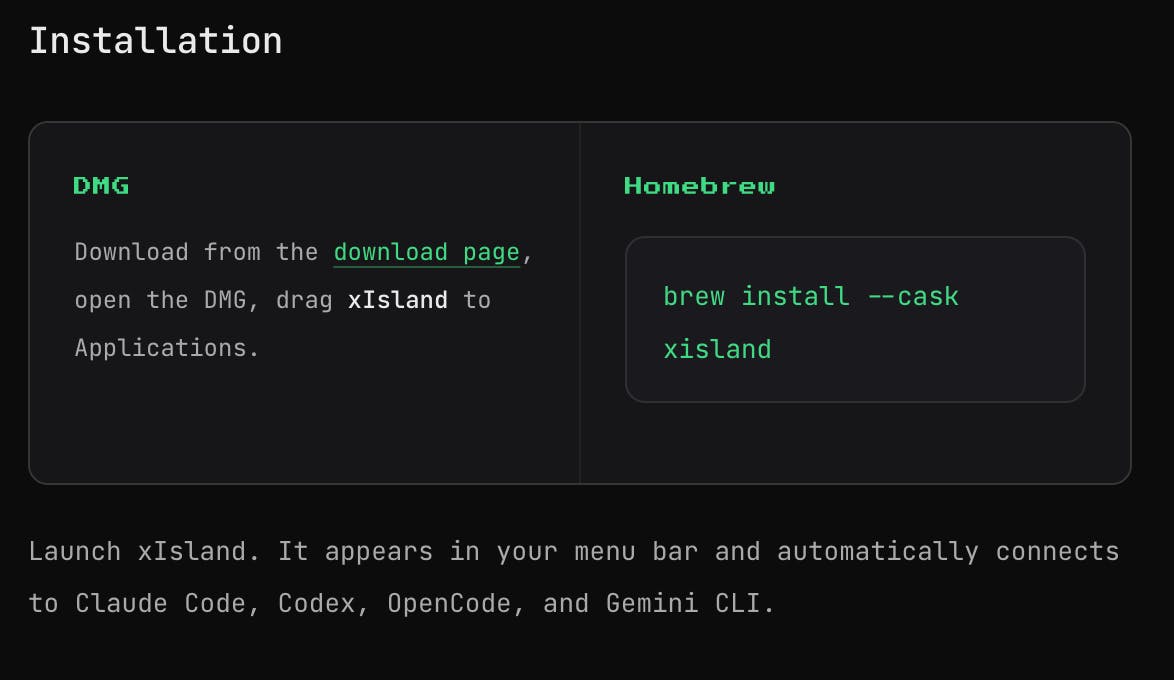Screen dimensions: 1174x680
Task: Click the word Applications in DMG instructions
Action: [160, 348]
